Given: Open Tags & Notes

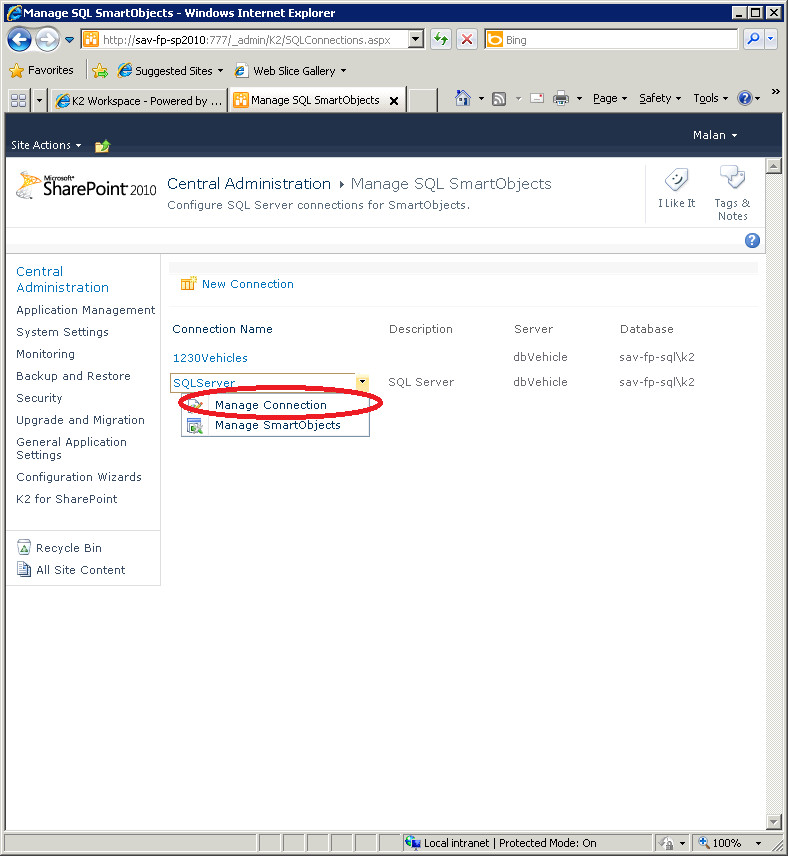Looking at the screenshot, I should [732, 193].
